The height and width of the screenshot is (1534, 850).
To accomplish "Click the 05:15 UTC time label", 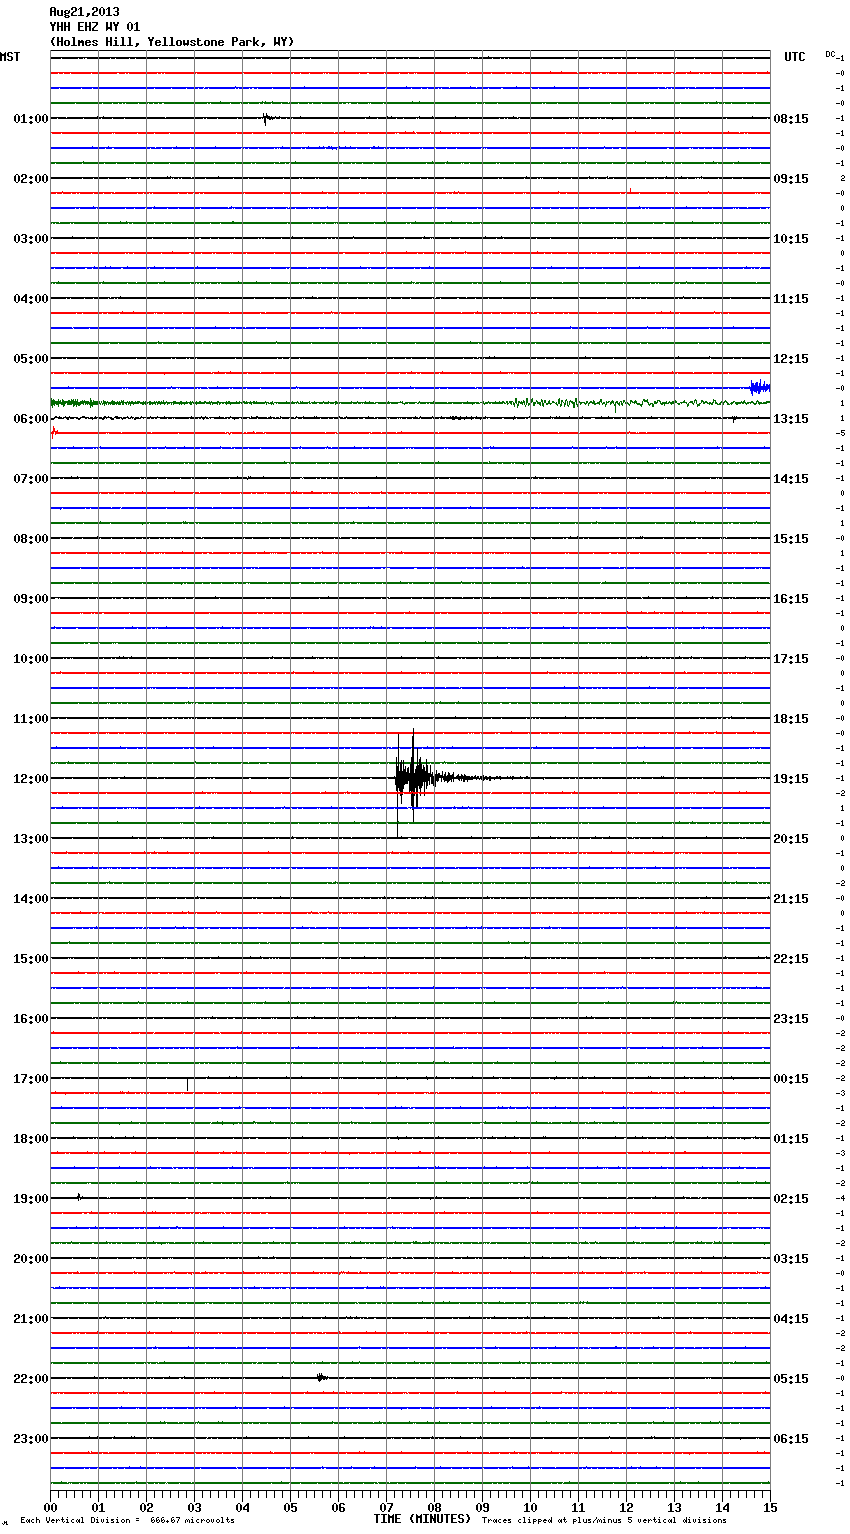I will tap(791, 1379).
